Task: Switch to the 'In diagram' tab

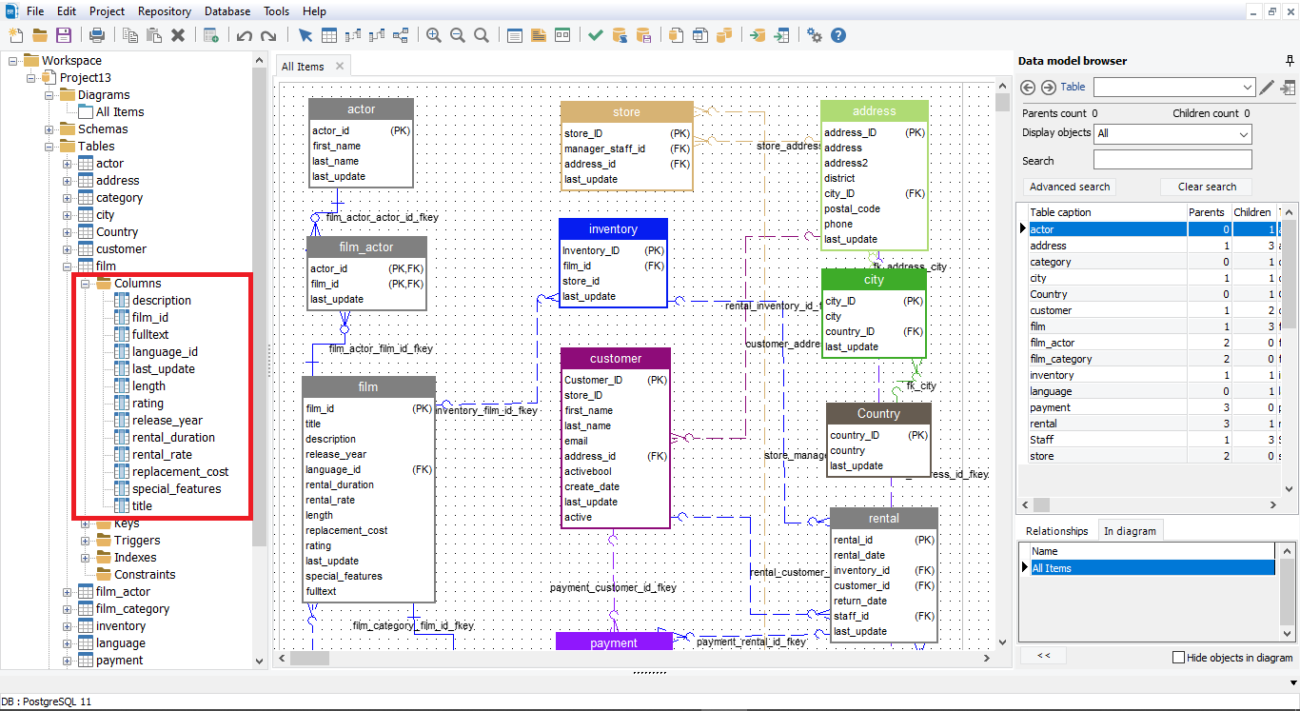Action: click(x=1131, y=530)
